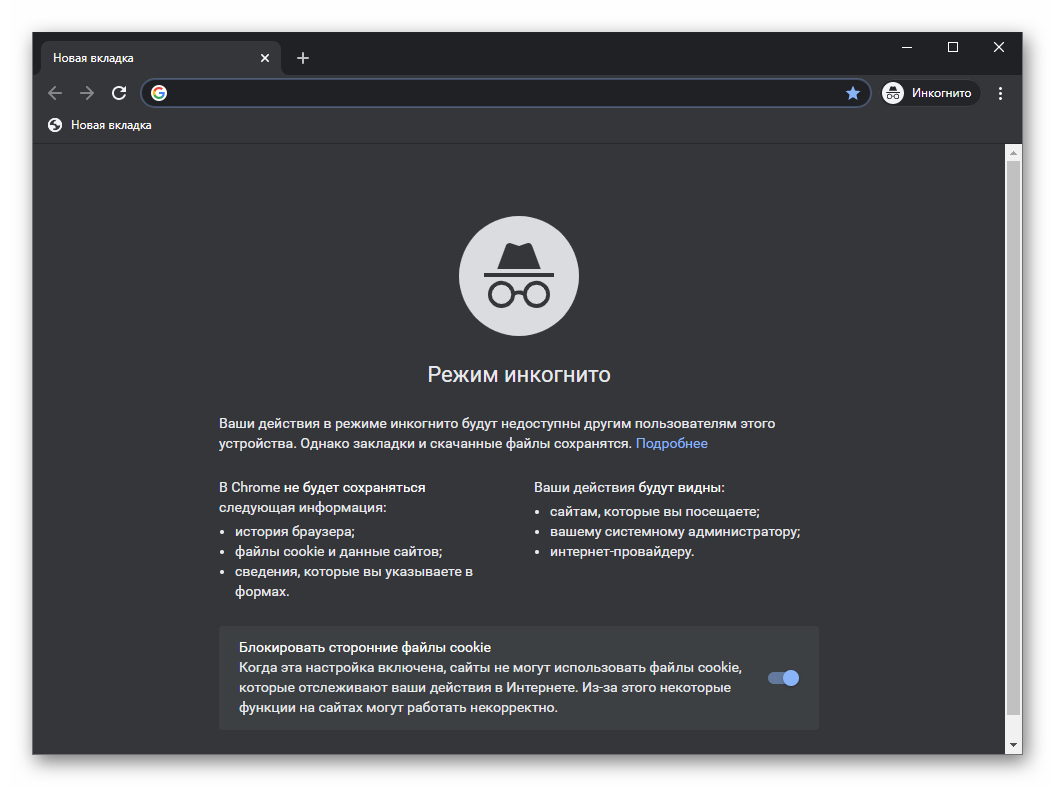Click the text сайтам, которые вы посещаете

coord(655,512)
